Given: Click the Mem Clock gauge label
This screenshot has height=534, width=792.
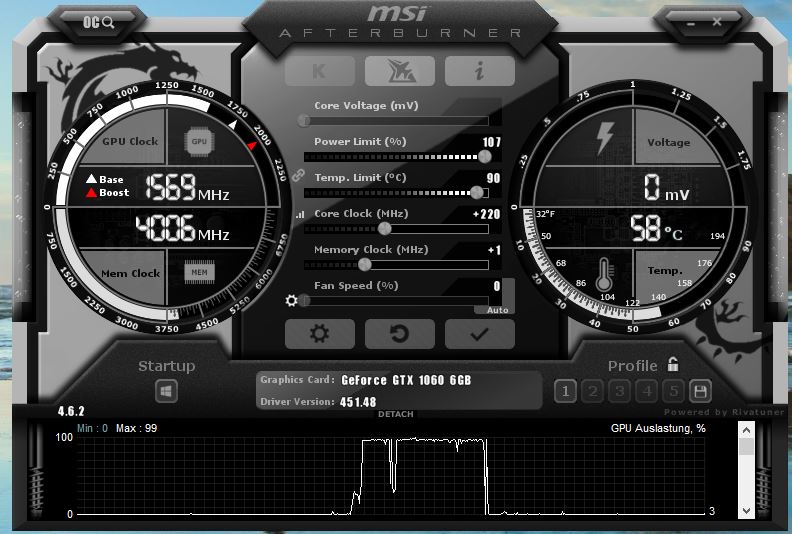Looking at the screenshot, I should coord(130,273).
